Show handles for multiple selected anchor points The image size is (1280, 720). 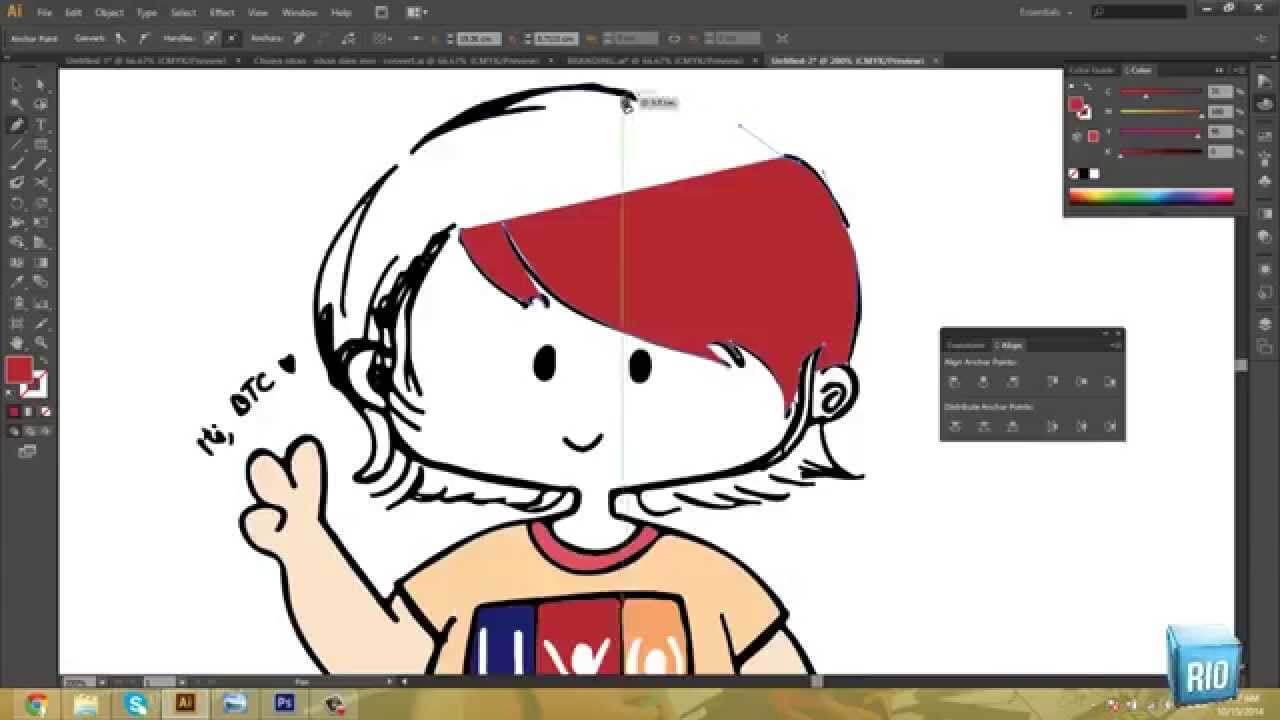(x=211, y=38)
